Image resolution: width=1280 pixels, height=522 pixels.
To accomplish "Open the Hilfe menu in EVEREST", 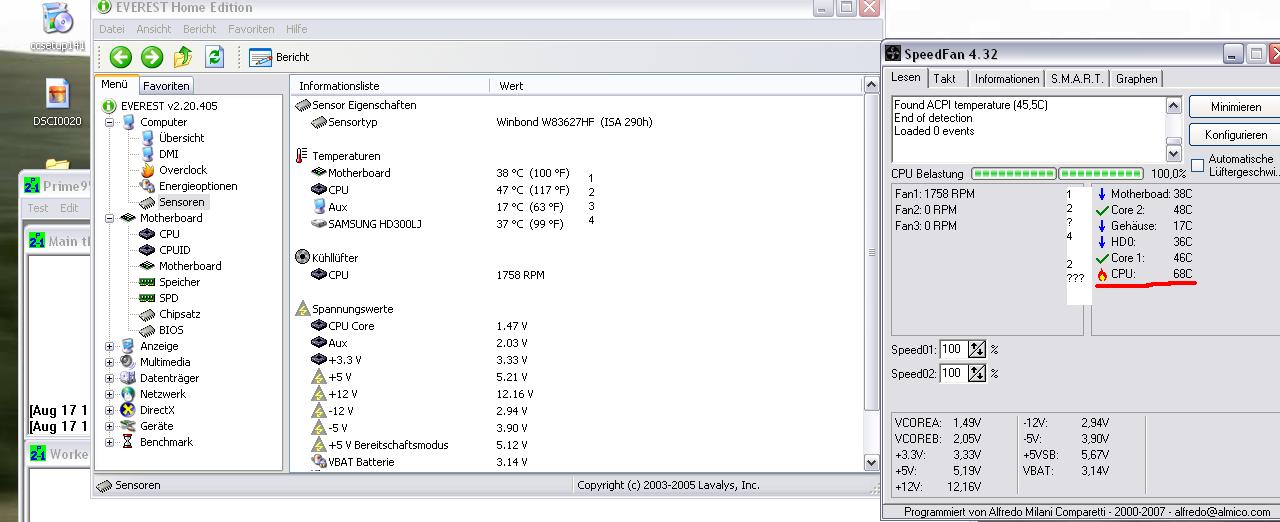I will (x=296, y=29).
